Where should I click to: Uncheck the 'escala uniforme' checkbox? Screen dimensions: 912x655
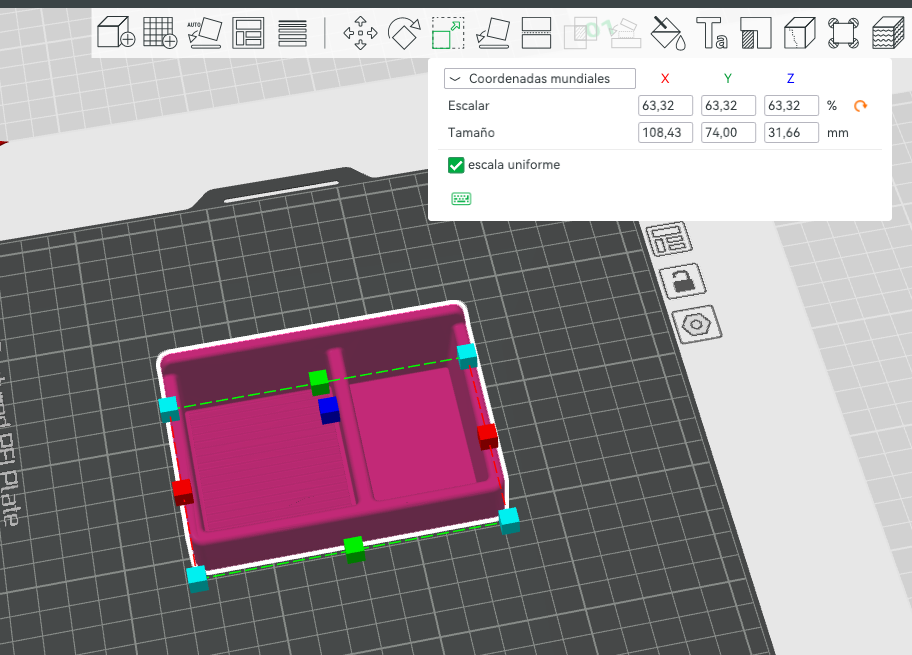[x=456, y=165]
